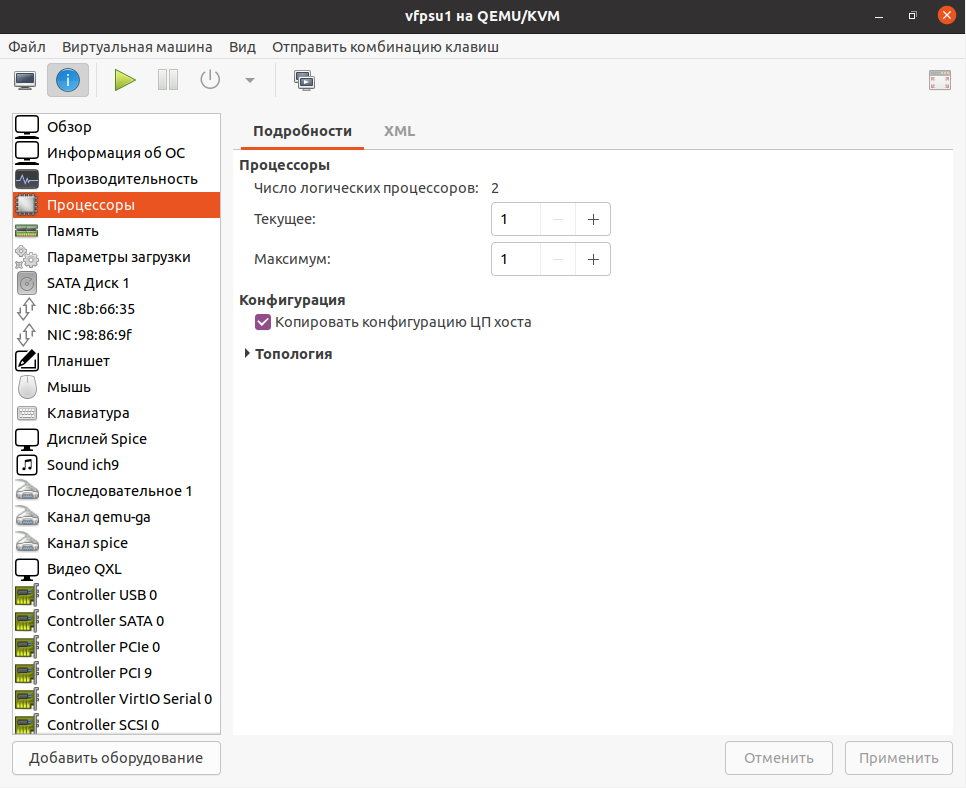Click the Видео QXL monitor icon
The image size is (966, 788).
[27, 569]
